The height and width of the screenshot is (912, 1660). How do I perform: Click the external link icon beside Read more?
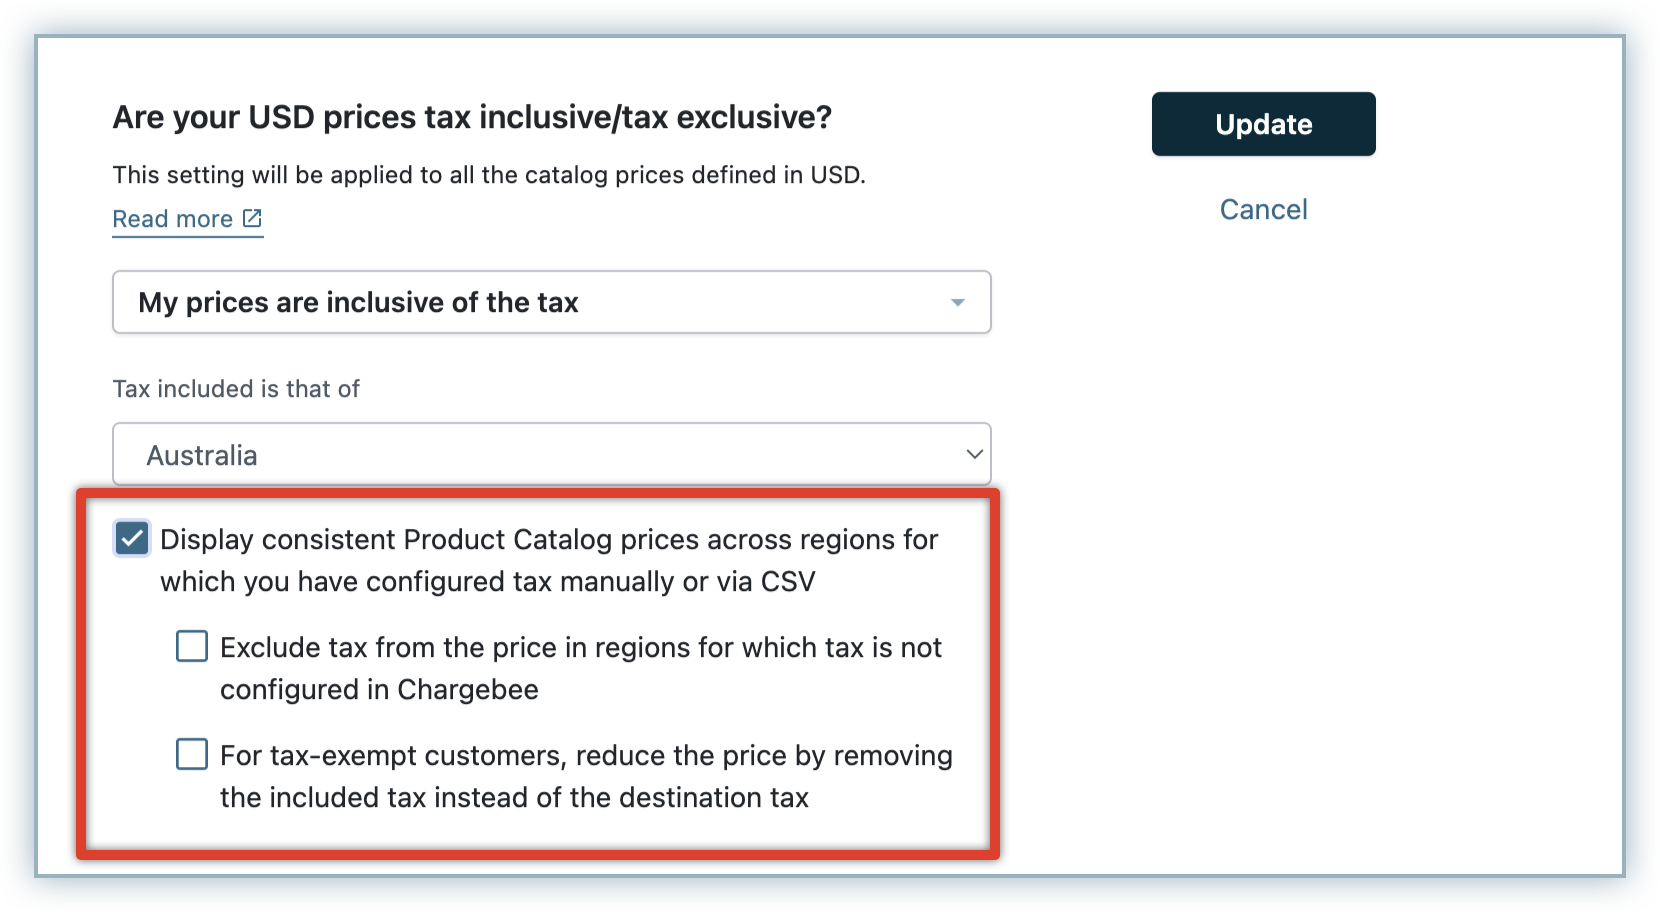[x=252, y=218]
